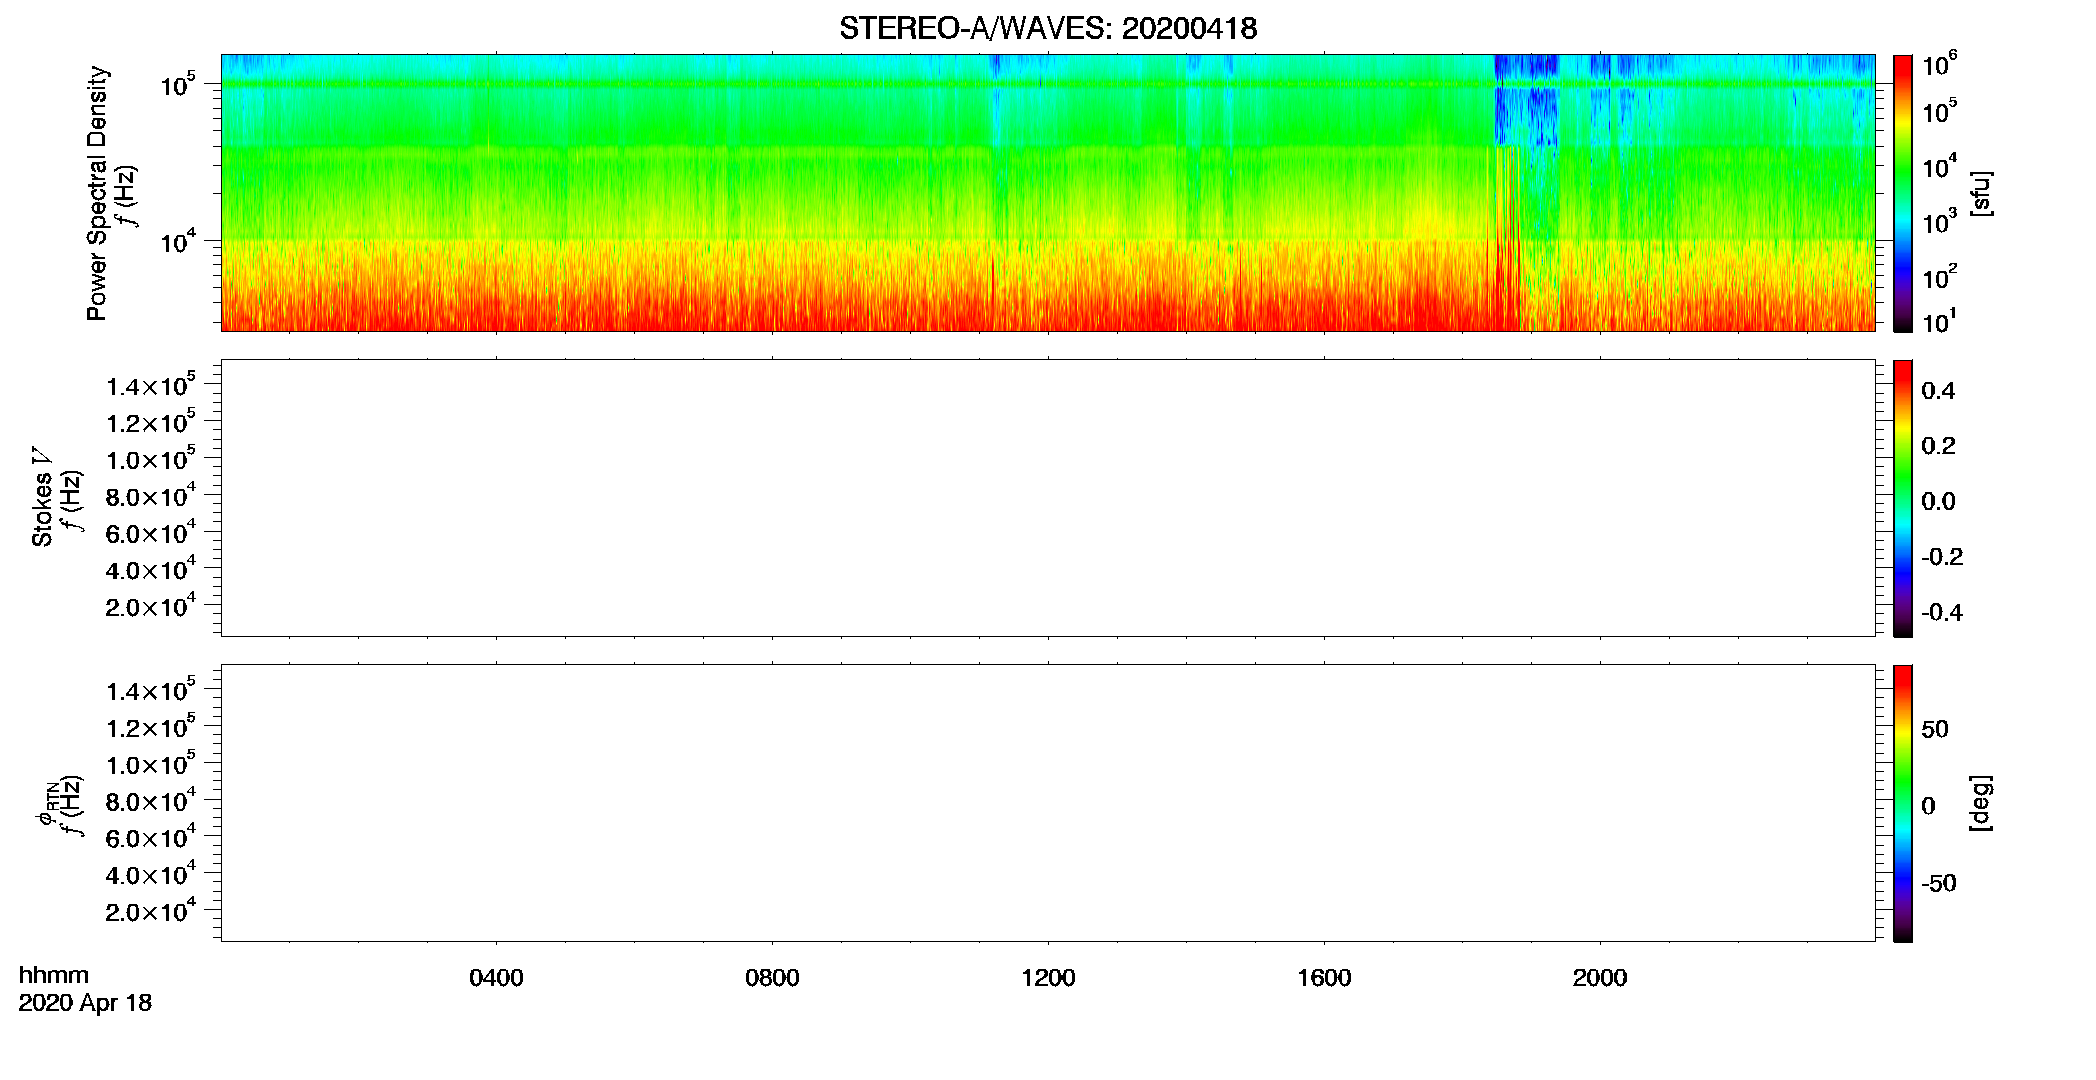The width and height of the screenshot is (2096, 1080).
Task: Click the phi RTN angle colorbar
Action: (1903, 803)
